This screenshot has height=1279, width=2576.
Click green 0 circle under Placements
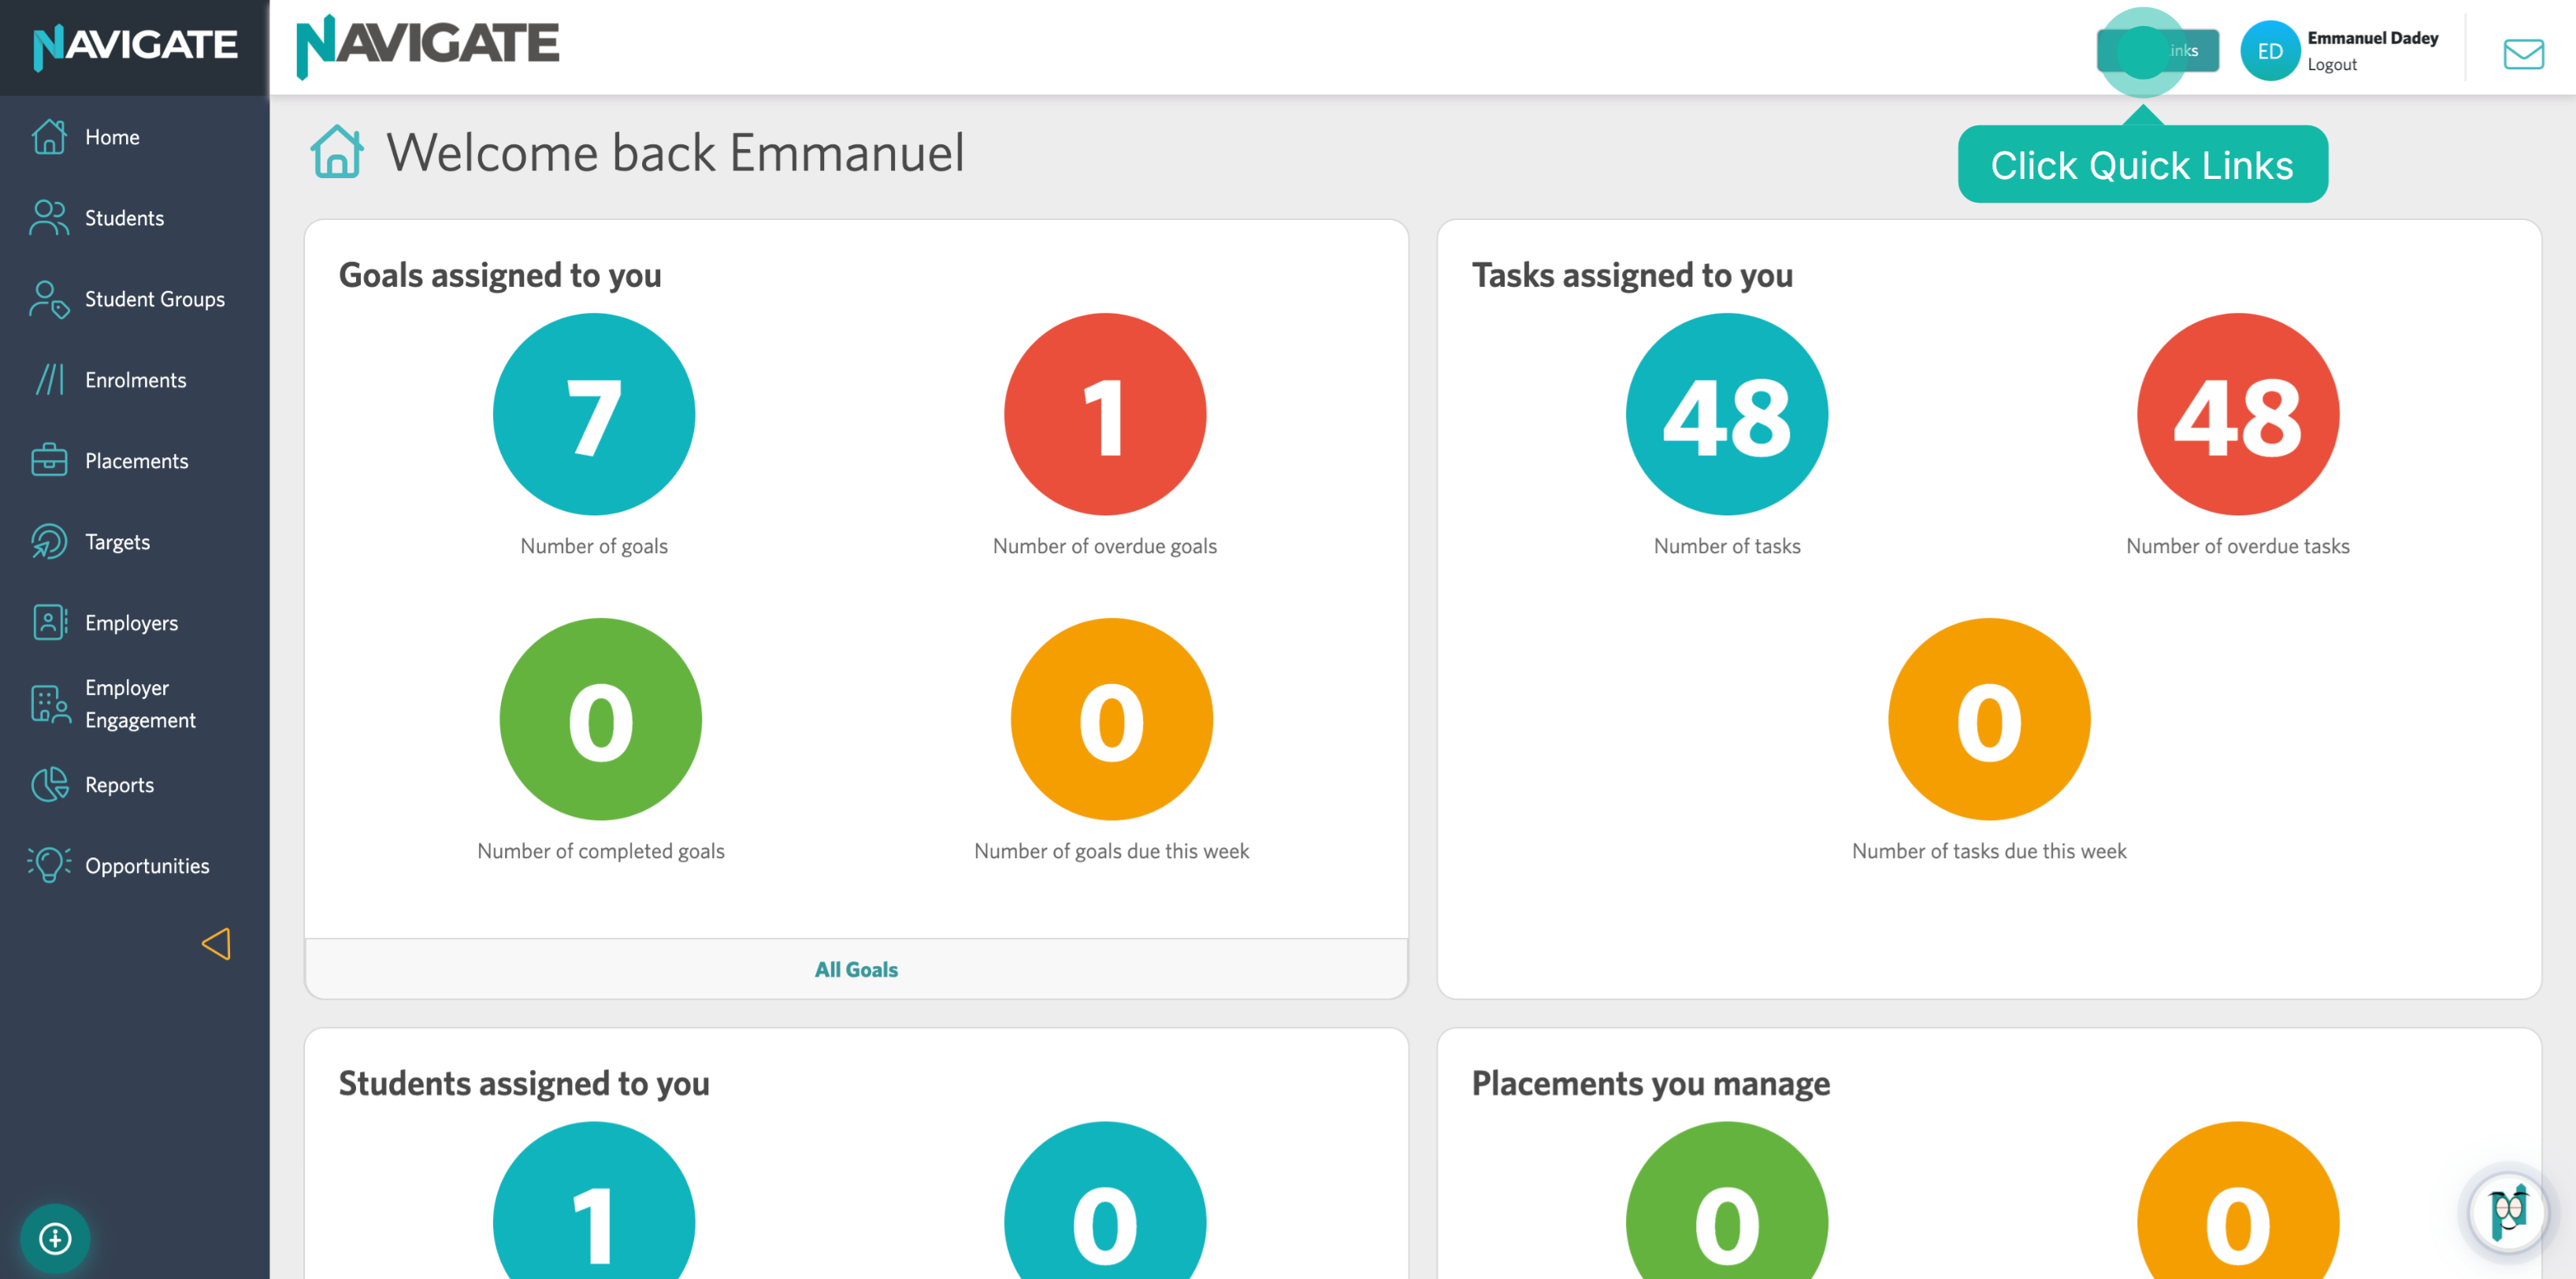(1727, 1201)
